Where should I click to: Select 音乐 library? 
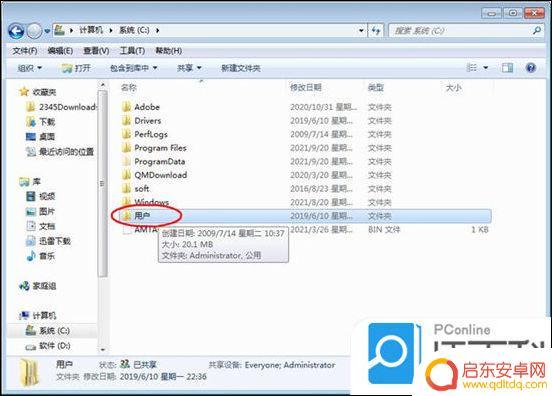[x=41, y=256]
